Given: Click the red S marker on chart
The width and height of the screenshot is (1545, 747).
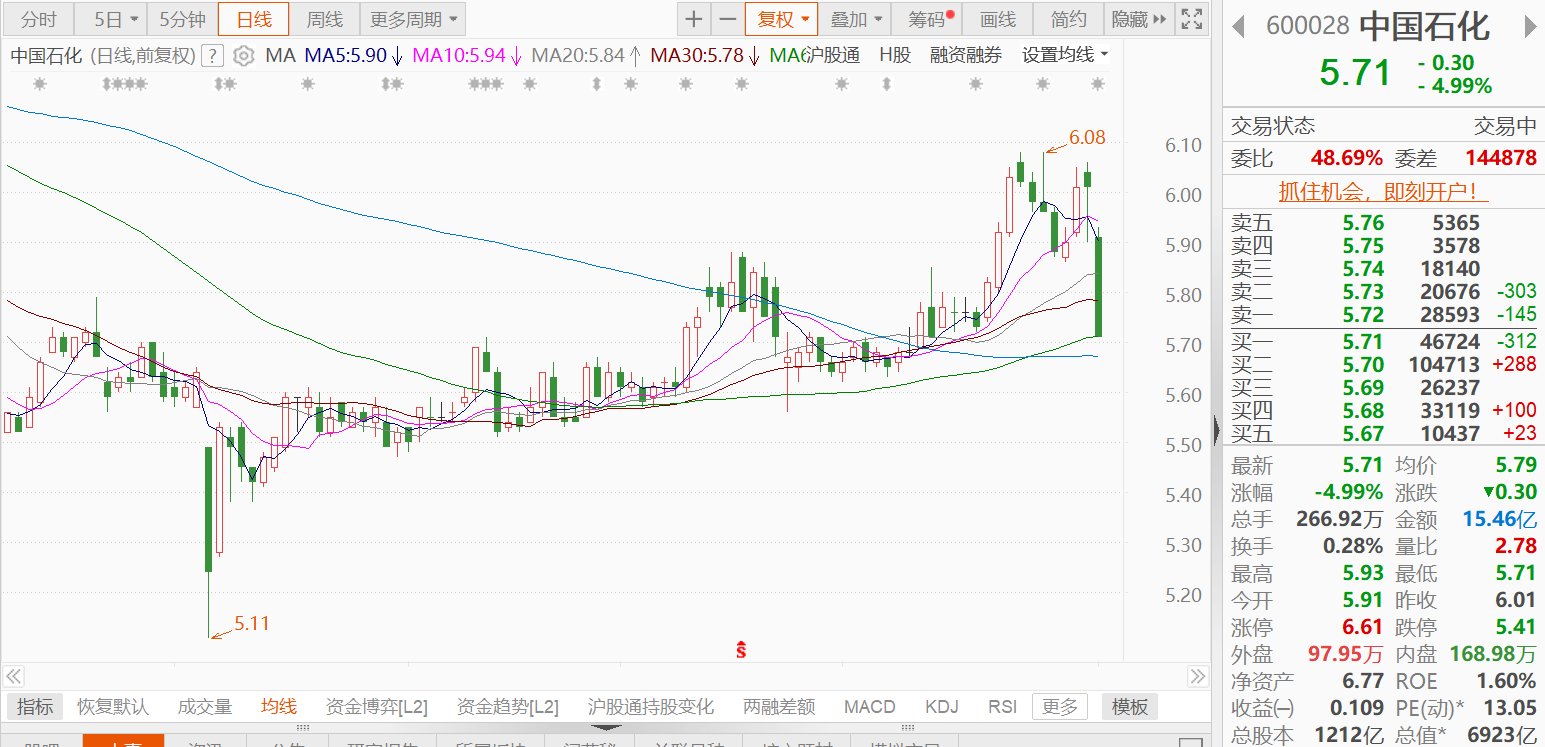Looking at the screenshot, I should pos(741,650).
